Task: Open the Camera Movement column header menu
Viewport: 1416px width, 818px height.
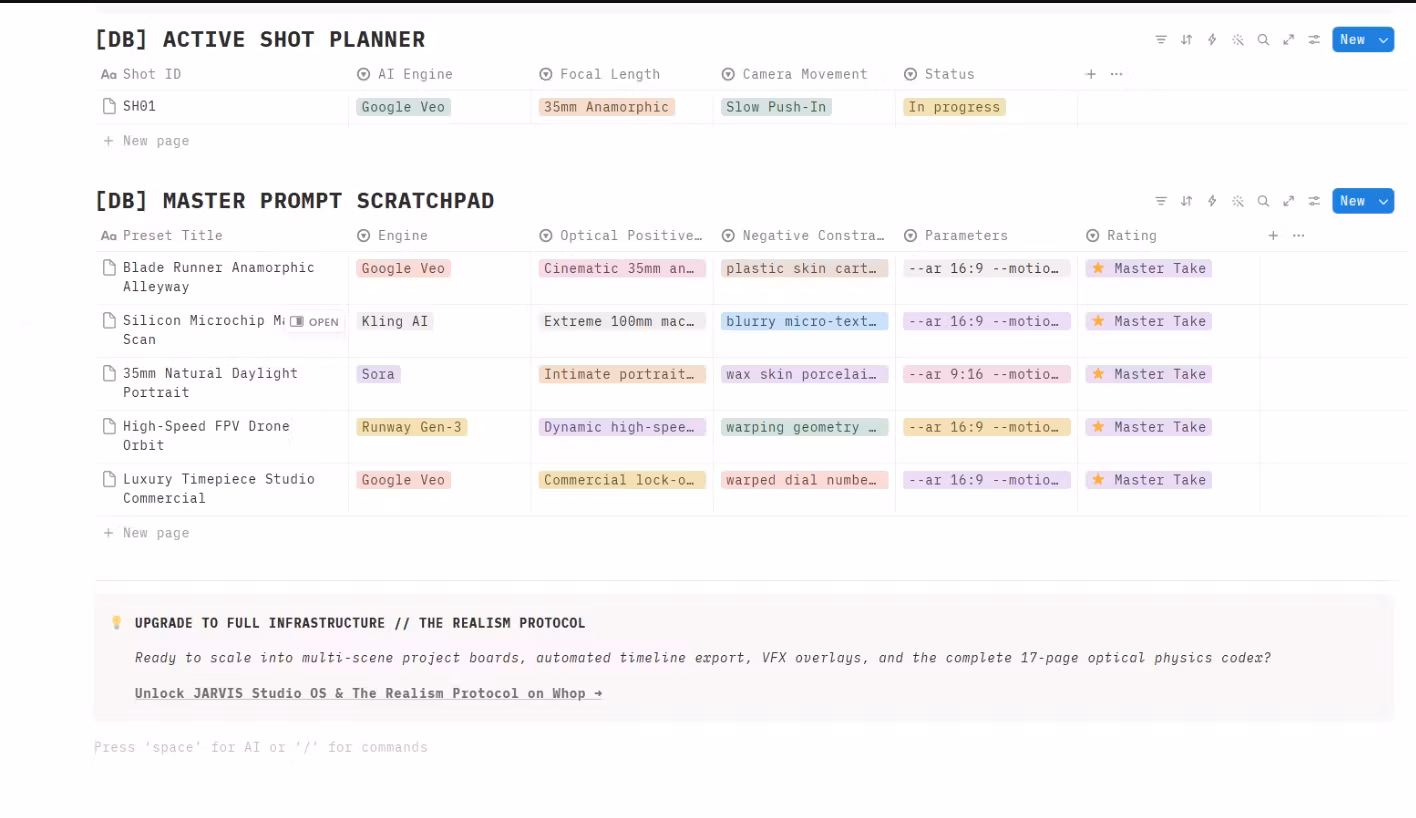Action: (x=795, y=74)
